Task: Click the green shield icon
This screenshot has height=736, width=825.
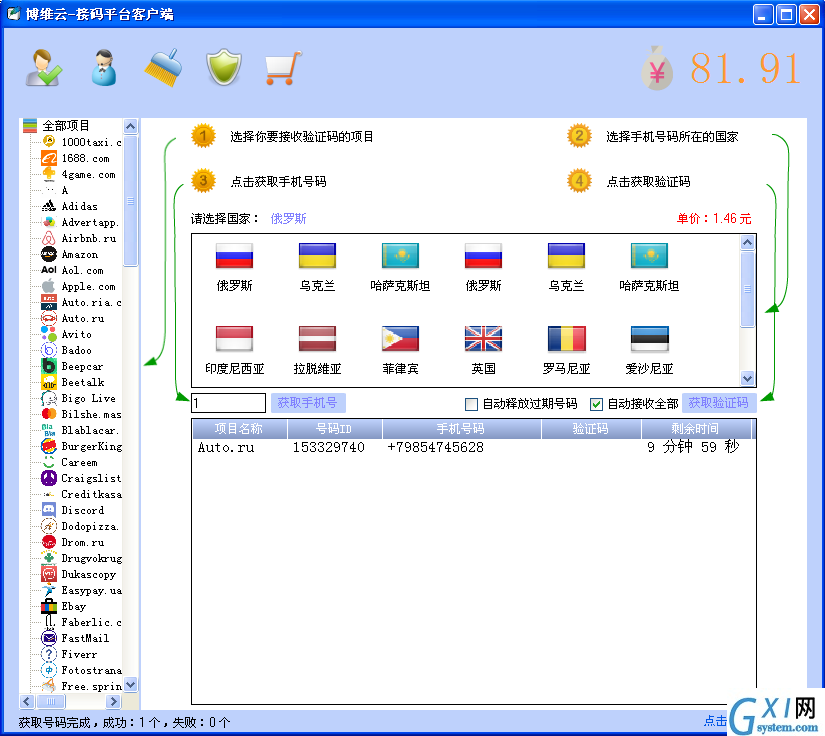Action: pos(224,67)
